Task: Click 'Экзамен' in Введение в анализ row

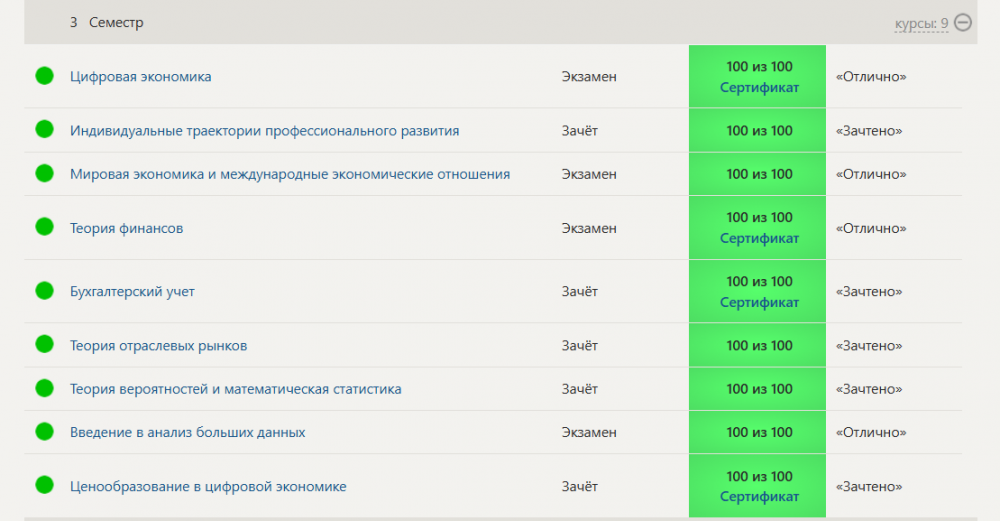Action: tap(589, 432)
